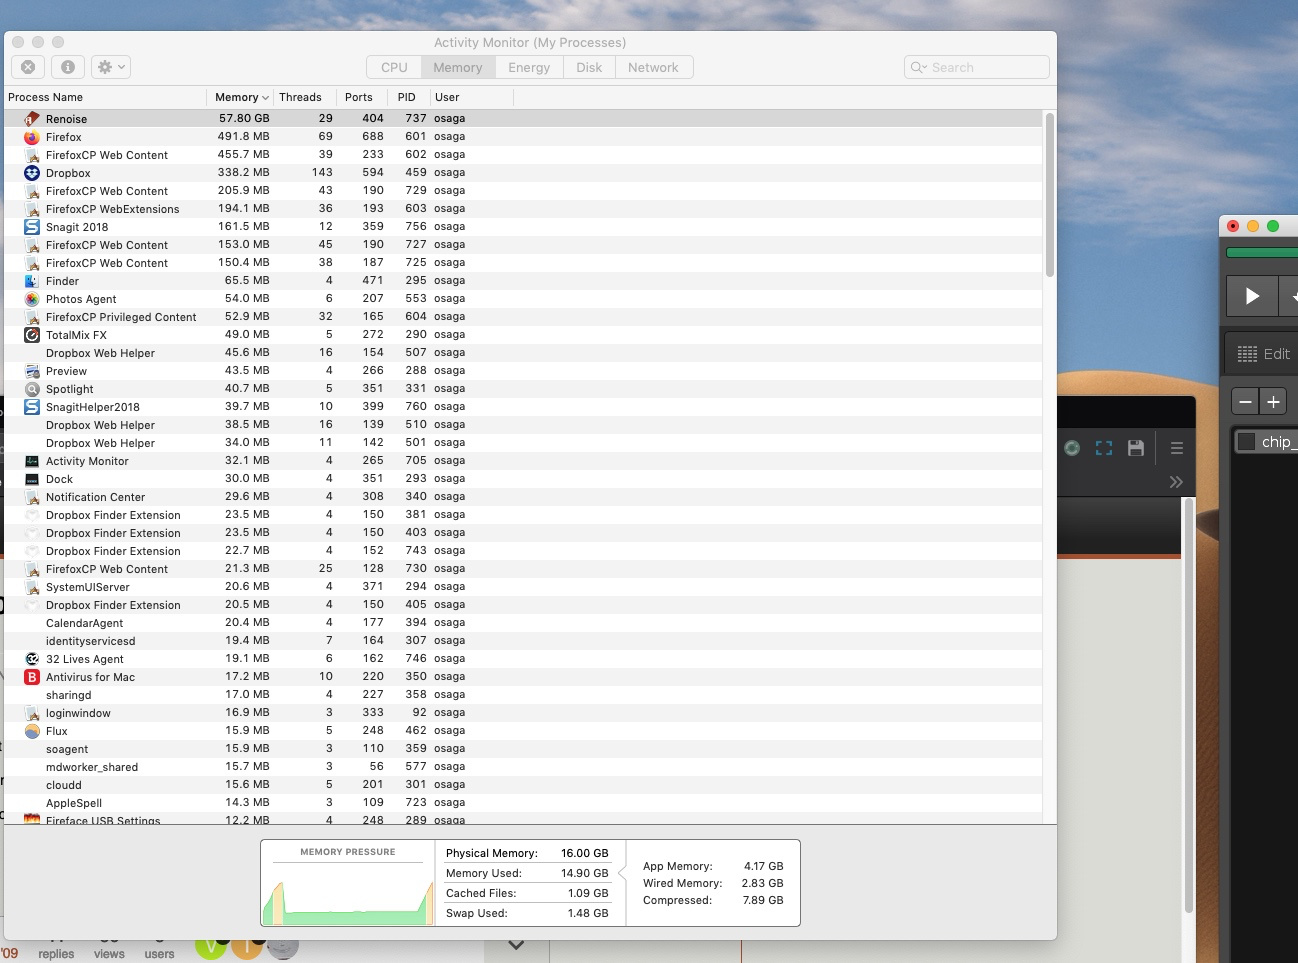Expand the double-chevron overflow in the background window

[x=1176, y=482]
